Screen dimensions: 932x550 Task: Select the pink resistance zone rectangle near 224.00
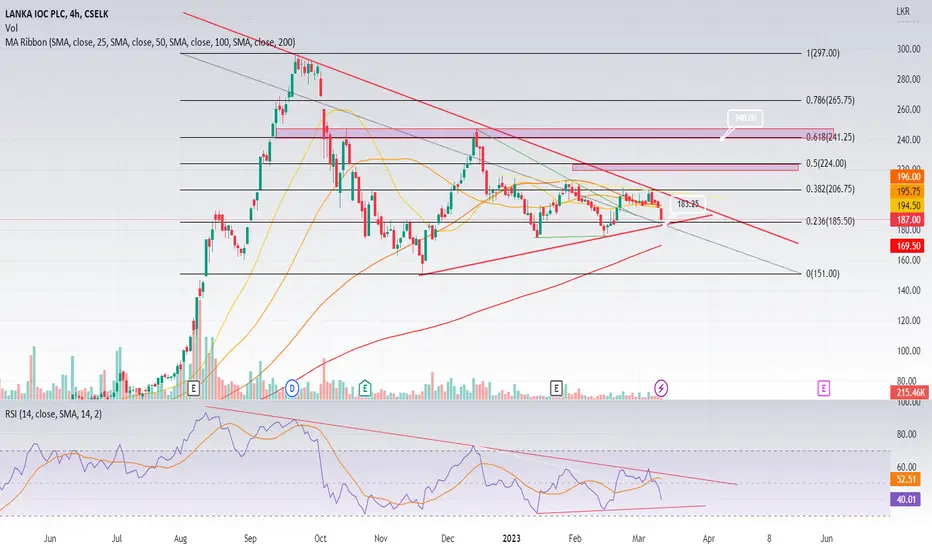pyautogui.click(x=685, y=168)
